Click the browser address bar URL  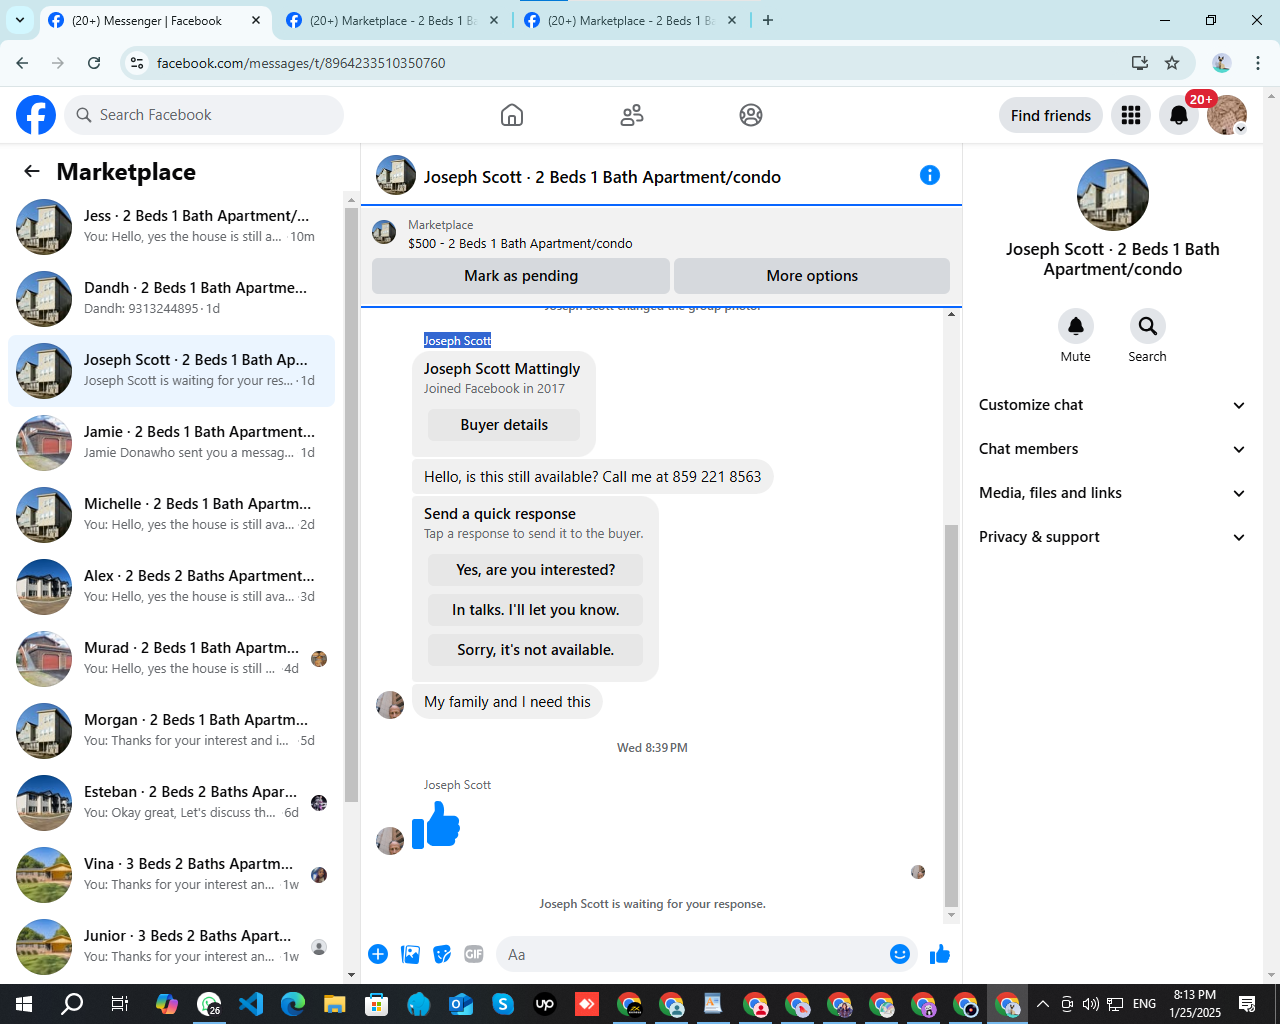tap(301, 63)
